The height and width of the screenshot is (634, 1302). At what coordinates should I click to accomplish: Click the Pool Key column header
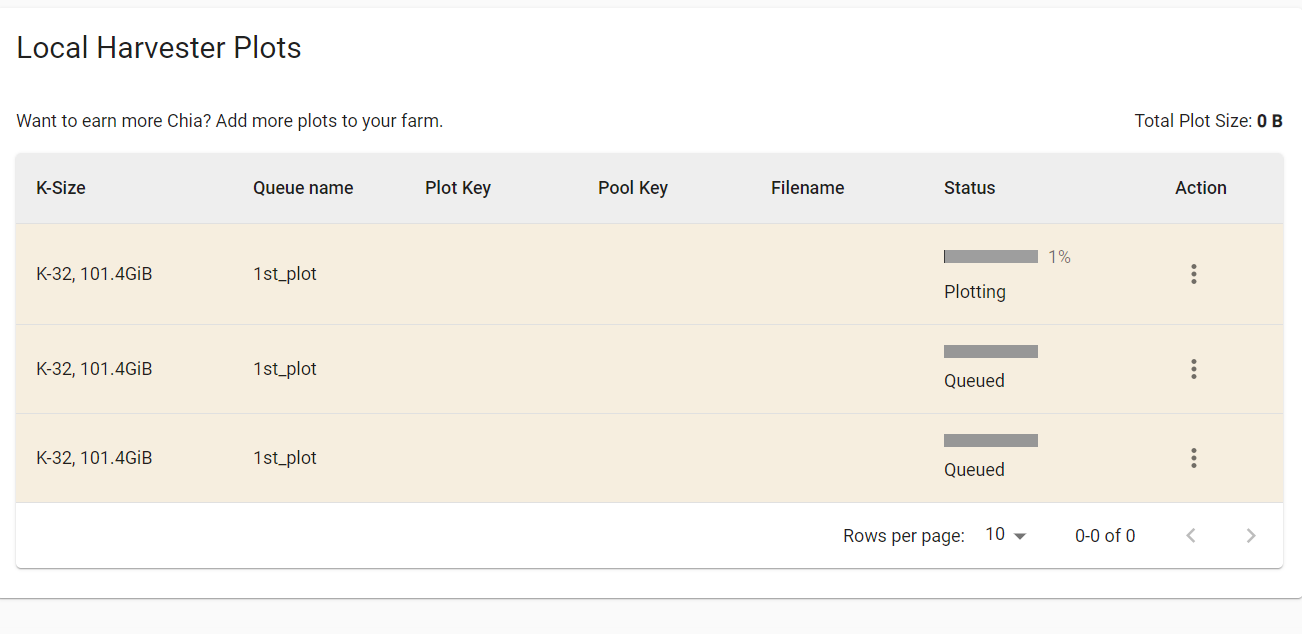click(x=633, y=188)
